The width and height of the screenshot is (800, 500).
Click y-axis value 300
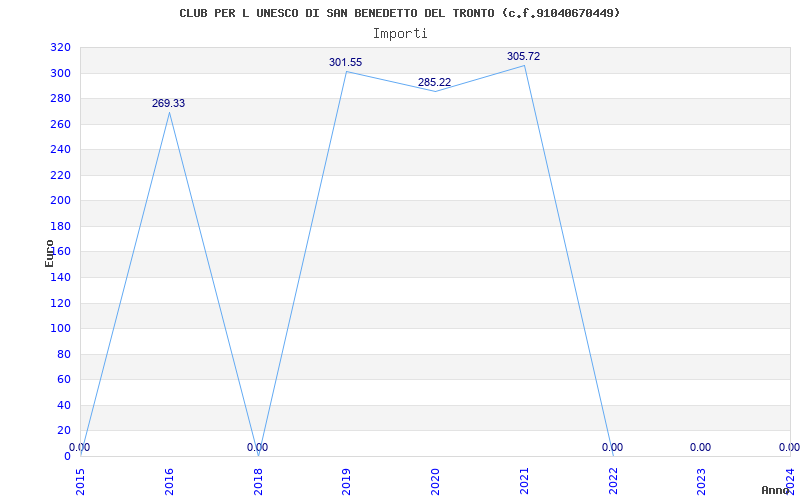pos(60,73)
